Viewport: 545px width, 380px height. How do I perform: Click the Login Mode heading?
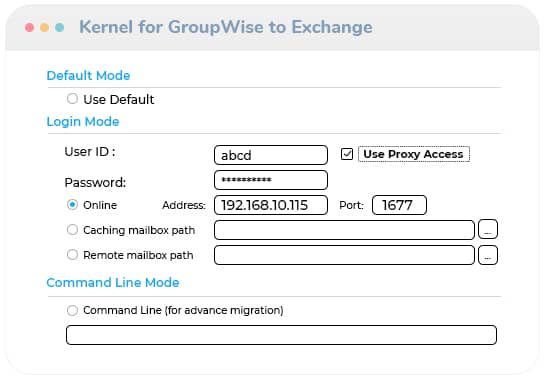[83, 122]
